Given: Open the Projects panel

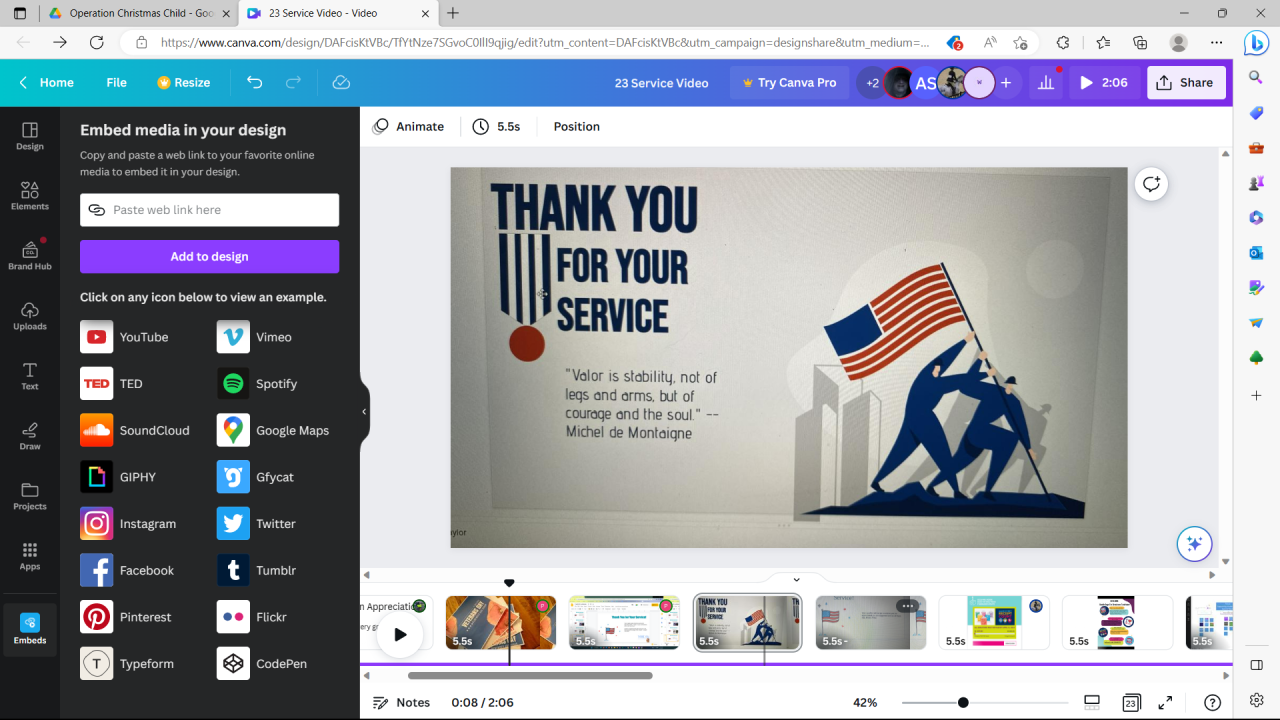Looking at the screenshot, I should click(30, 496).
